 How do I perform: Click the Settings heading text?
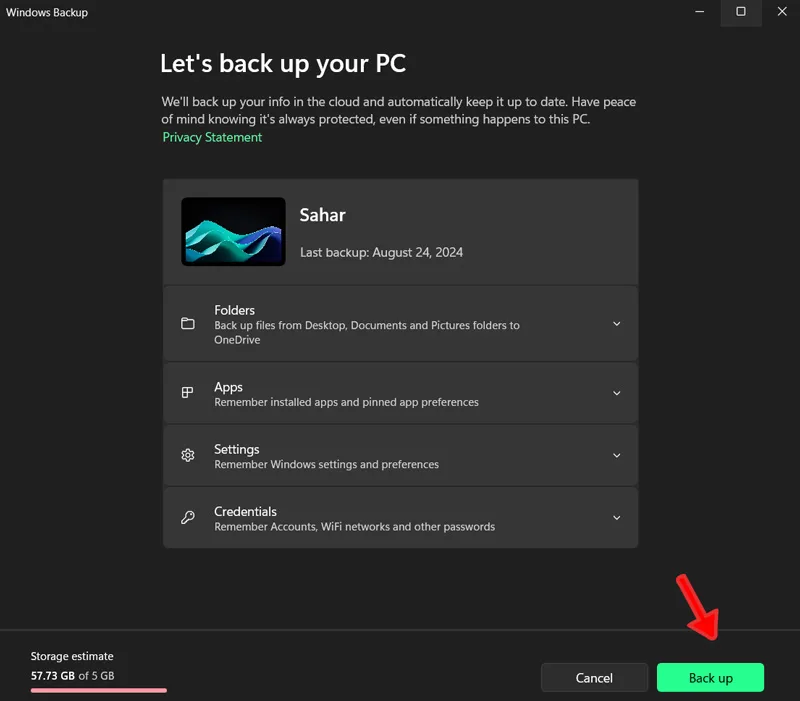(x=237, y=449)
